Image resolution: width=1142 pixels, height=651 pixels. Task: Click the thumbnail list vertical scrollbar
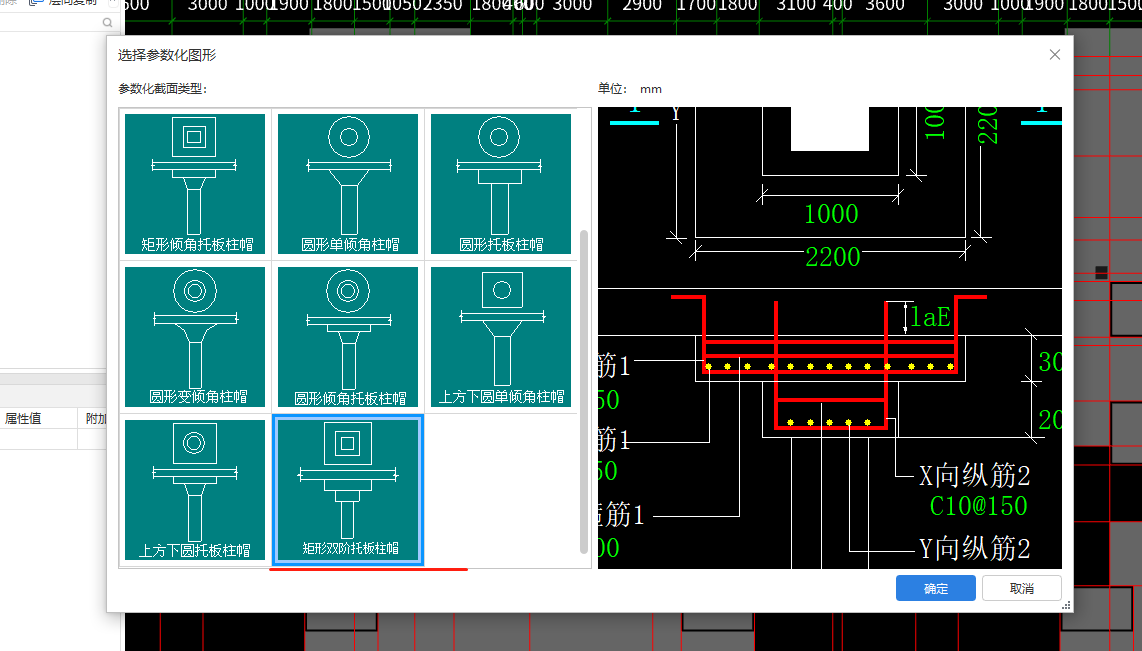click(583, 390)
